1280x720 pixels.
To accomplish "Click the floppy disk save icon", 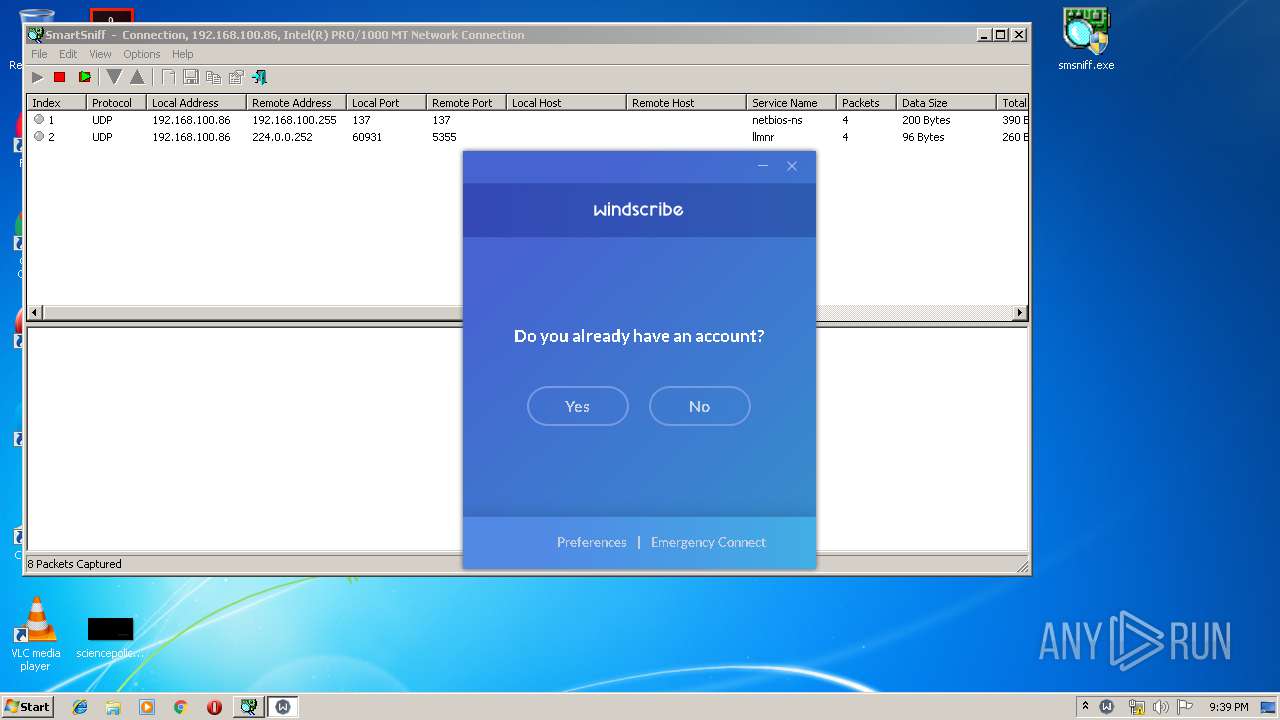I will [190, 77].
